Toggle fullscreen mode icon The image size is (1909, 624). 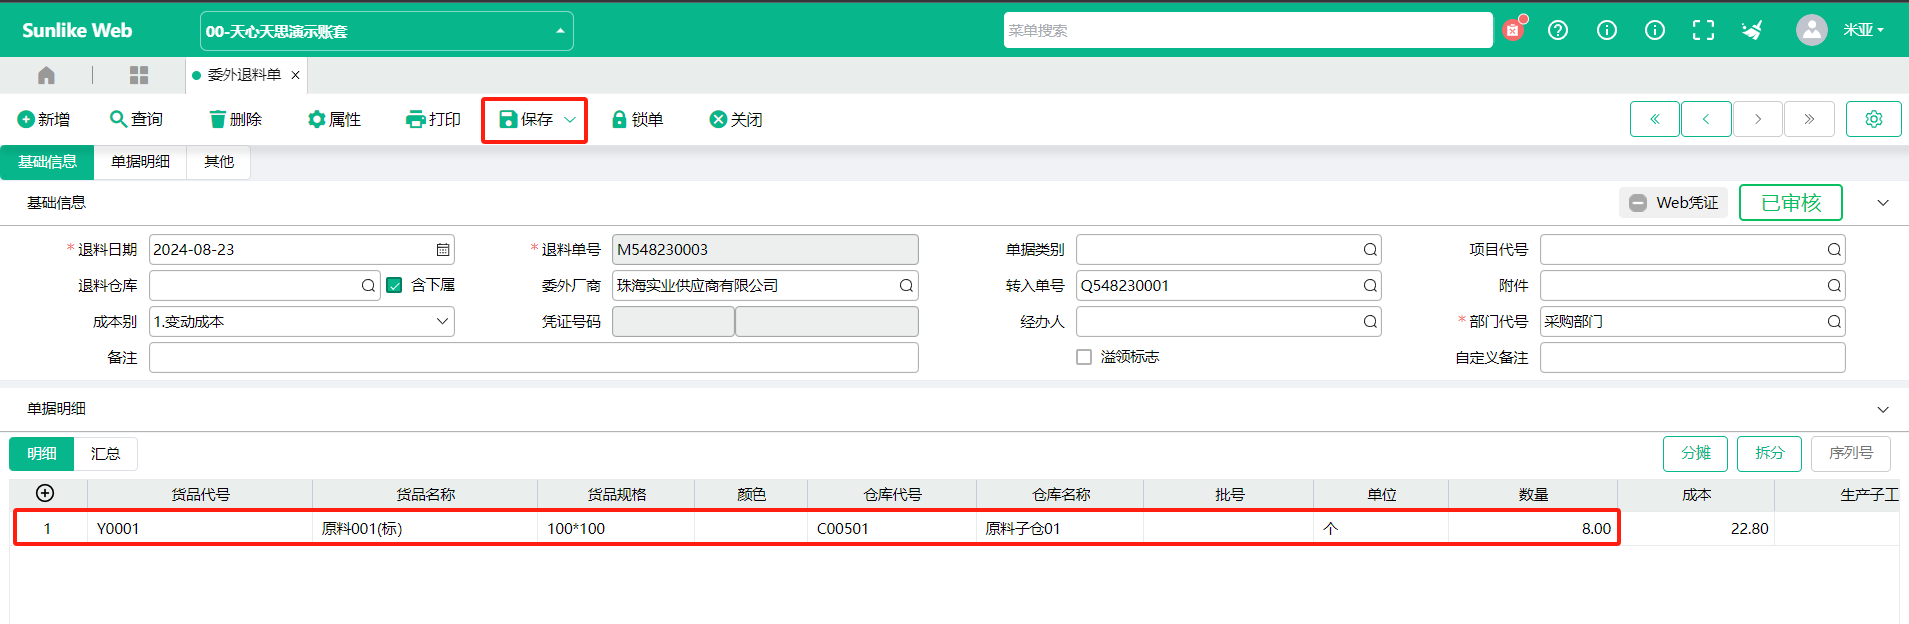[x=1703, y=30]
